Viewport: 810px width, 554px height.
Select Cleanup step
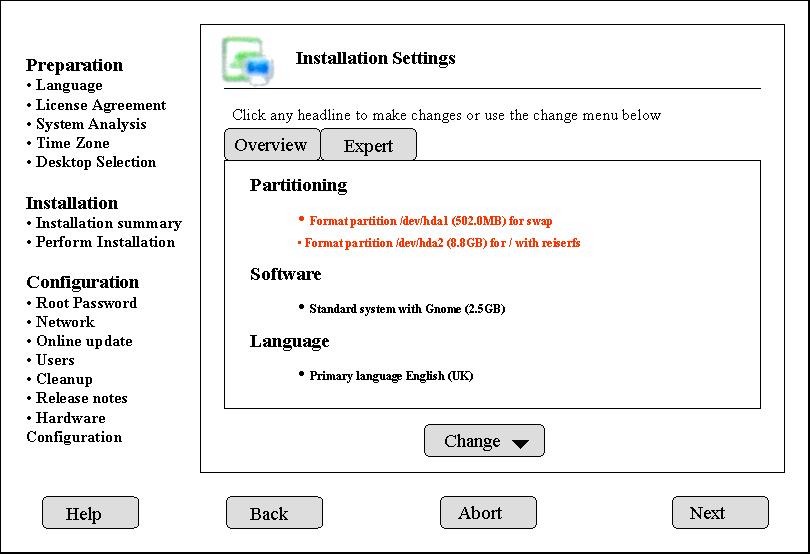coord(59,379)
